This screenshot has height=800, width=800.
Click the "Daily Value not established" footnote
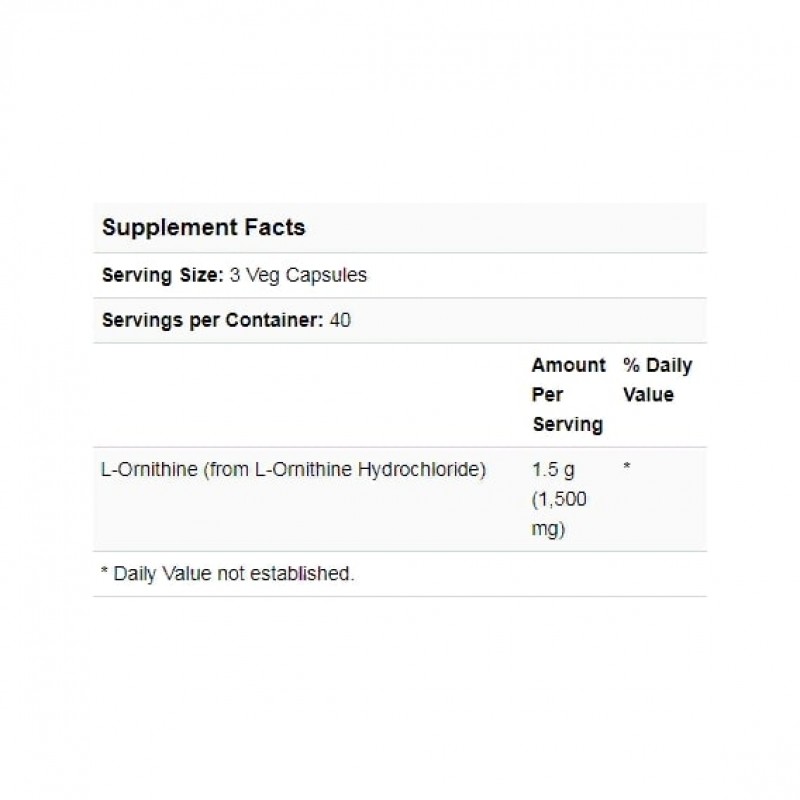(x=233, y=574)
